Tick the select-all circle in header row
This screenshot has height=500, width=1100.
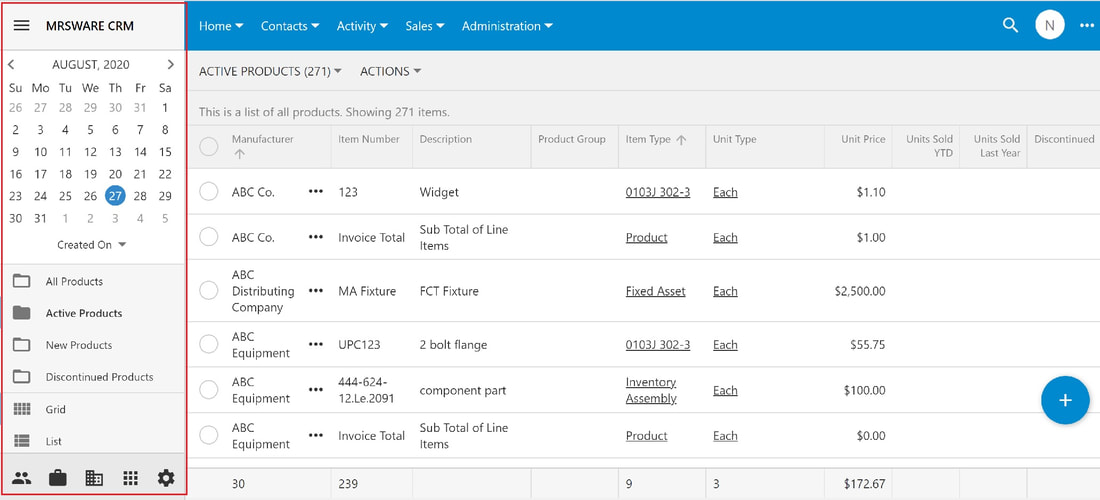tap(209, 147)
